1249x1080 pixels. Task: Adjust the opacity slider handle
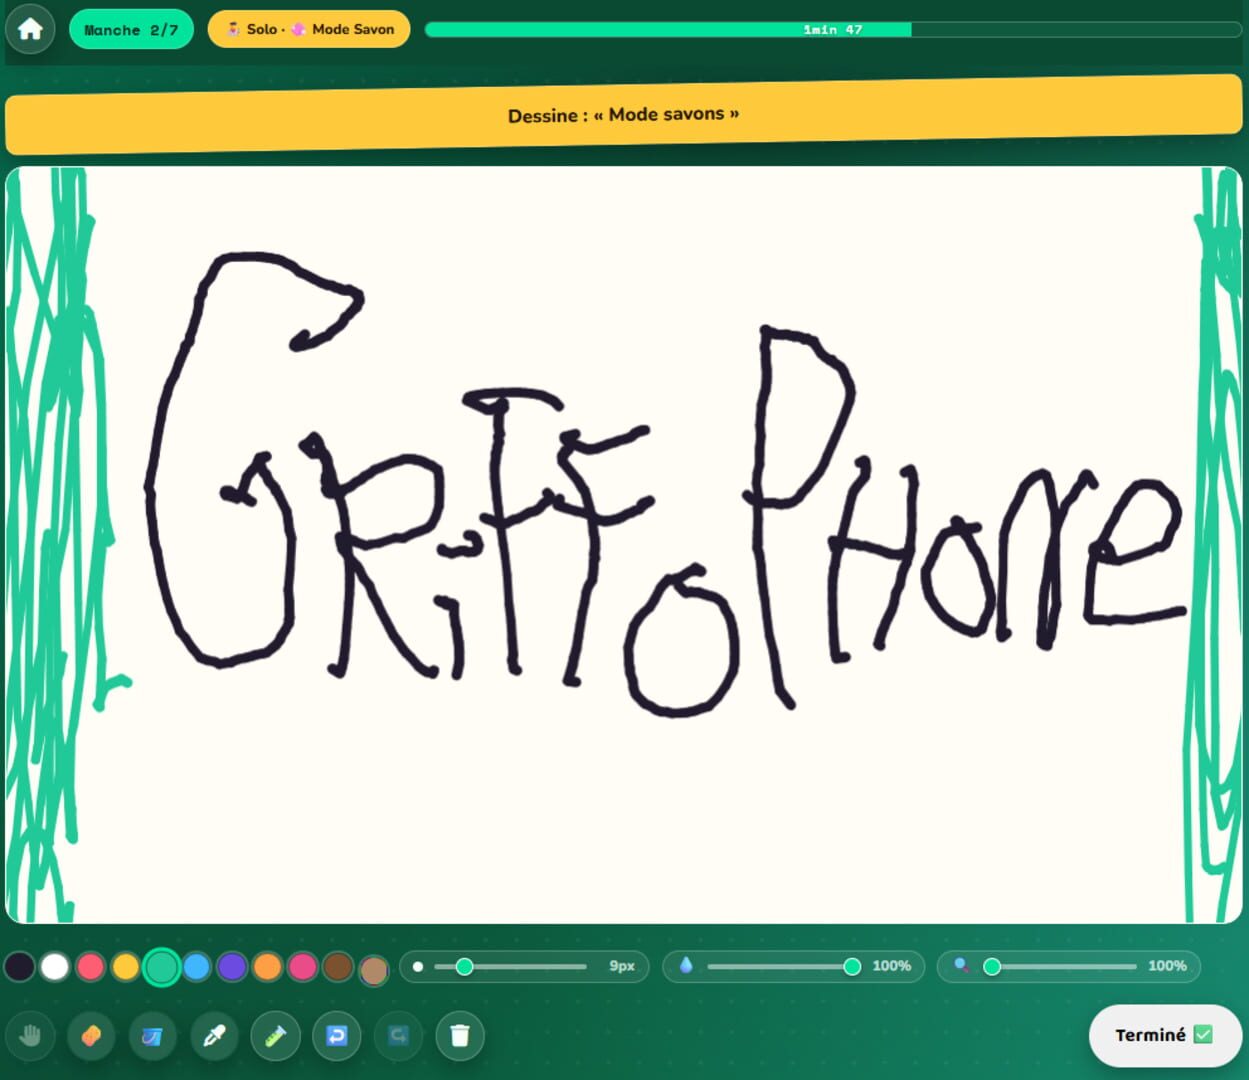pos(852,966)
